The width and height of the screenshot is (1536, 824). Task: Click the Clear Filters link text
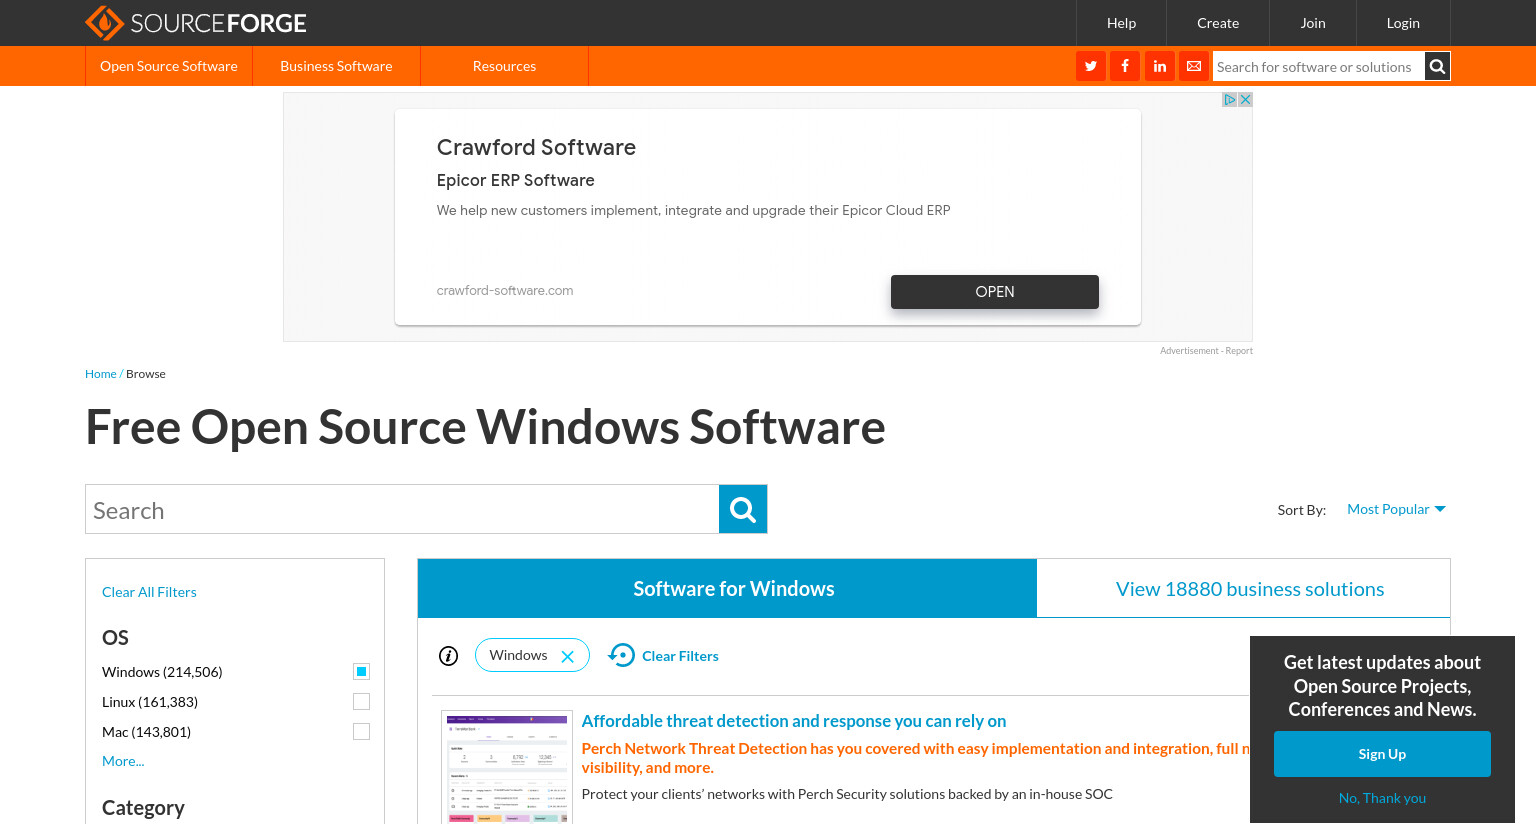point(680,656)
